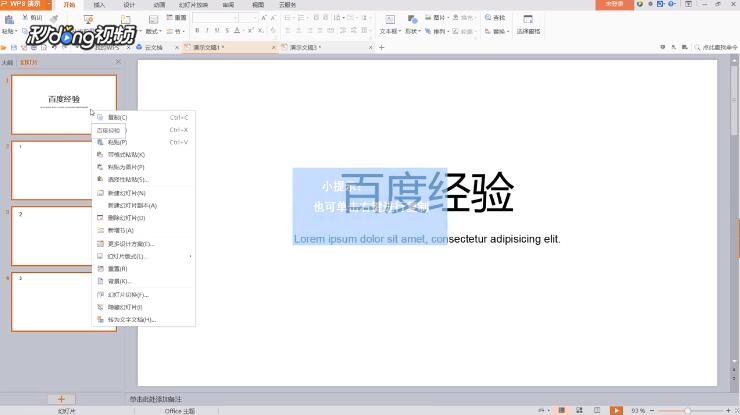The image size is (740, 415).
Task: Open the Picture (图片) dropdown
Action: pyautogui.click(x=437, y=17)
